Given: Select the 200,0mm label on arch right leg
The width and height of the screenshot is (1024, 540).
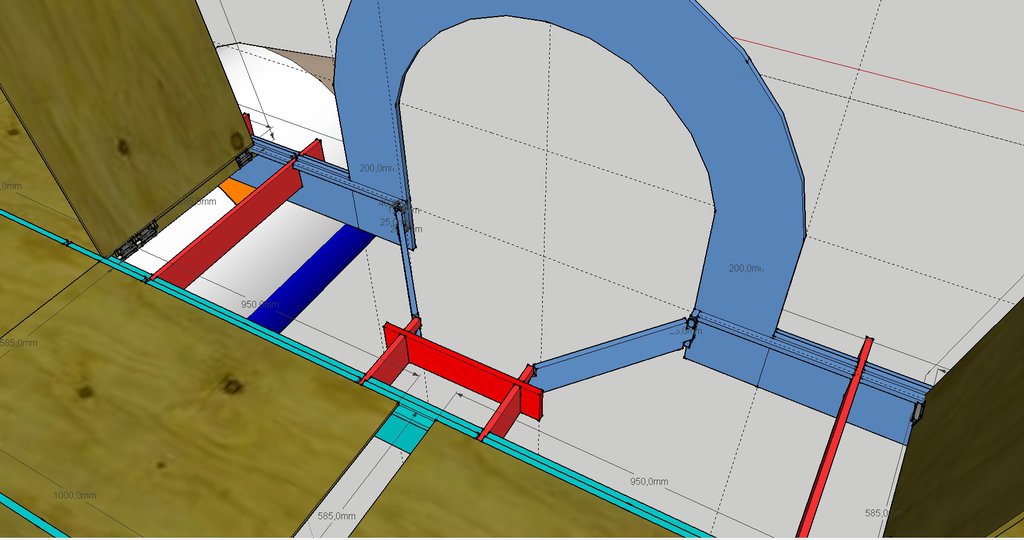Looking at the screenshot, I should point(746,269).
